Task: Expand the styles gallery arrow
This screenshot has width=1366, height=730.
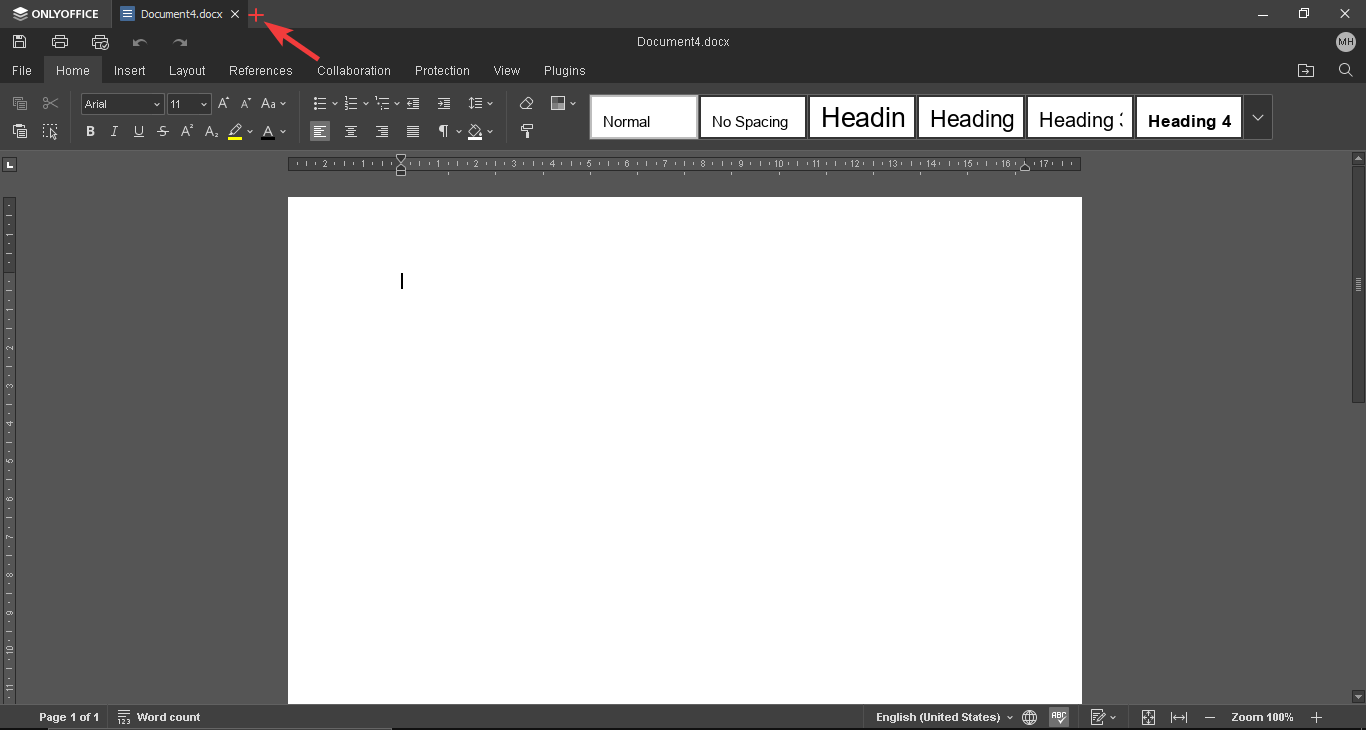Action: [x=1258, y=117]
